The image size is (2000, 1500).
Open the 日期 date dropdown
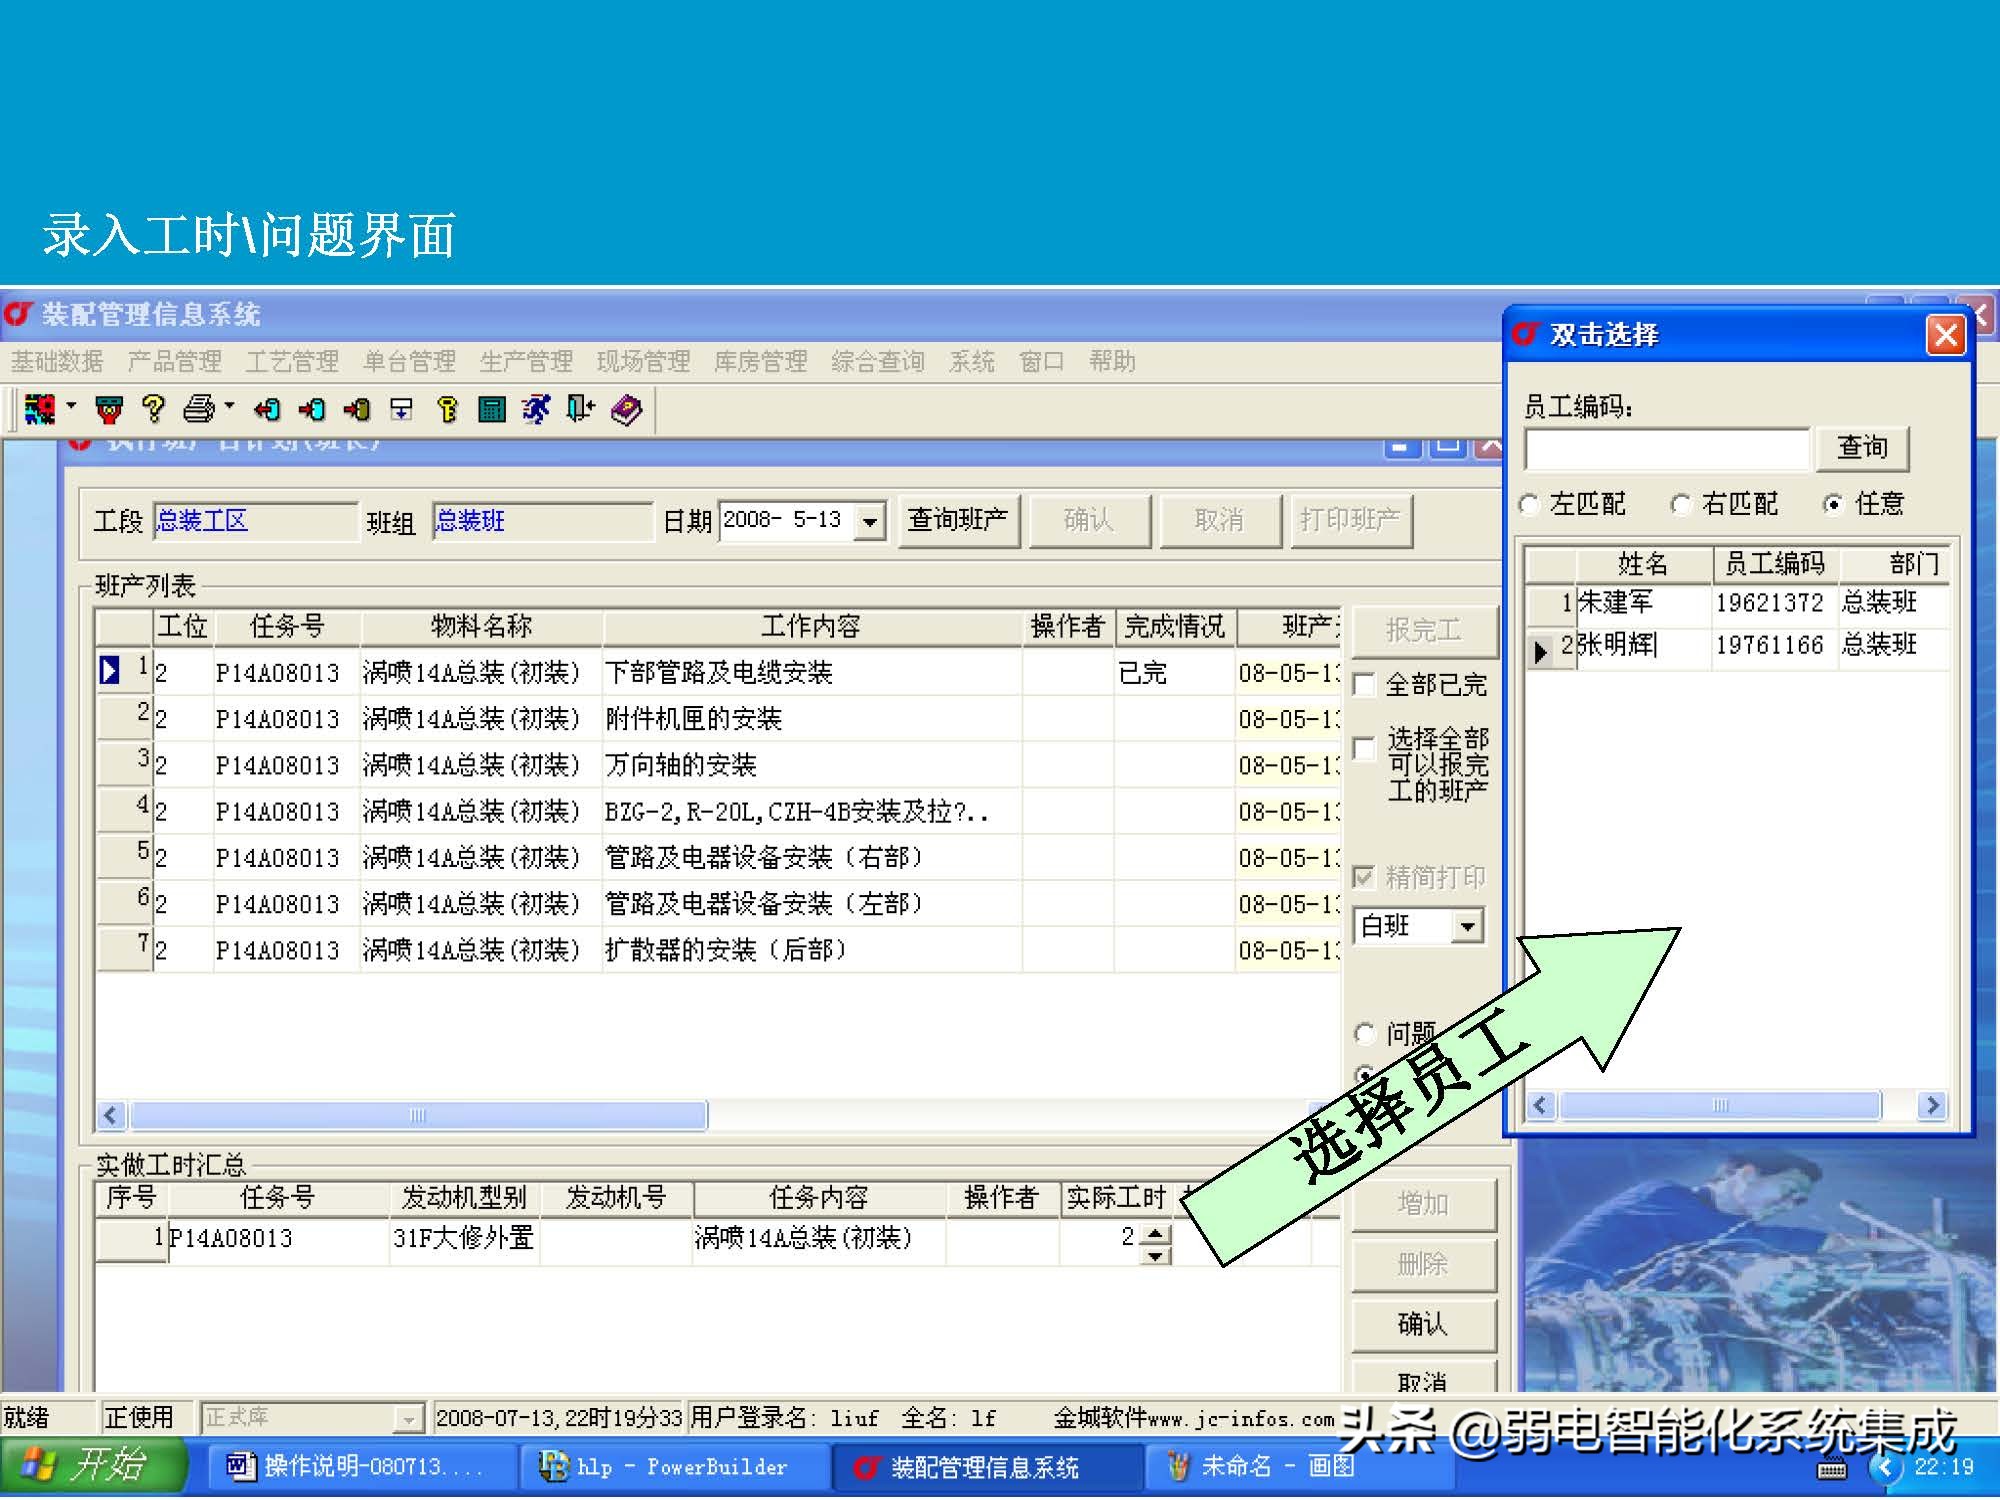(871, 521)
